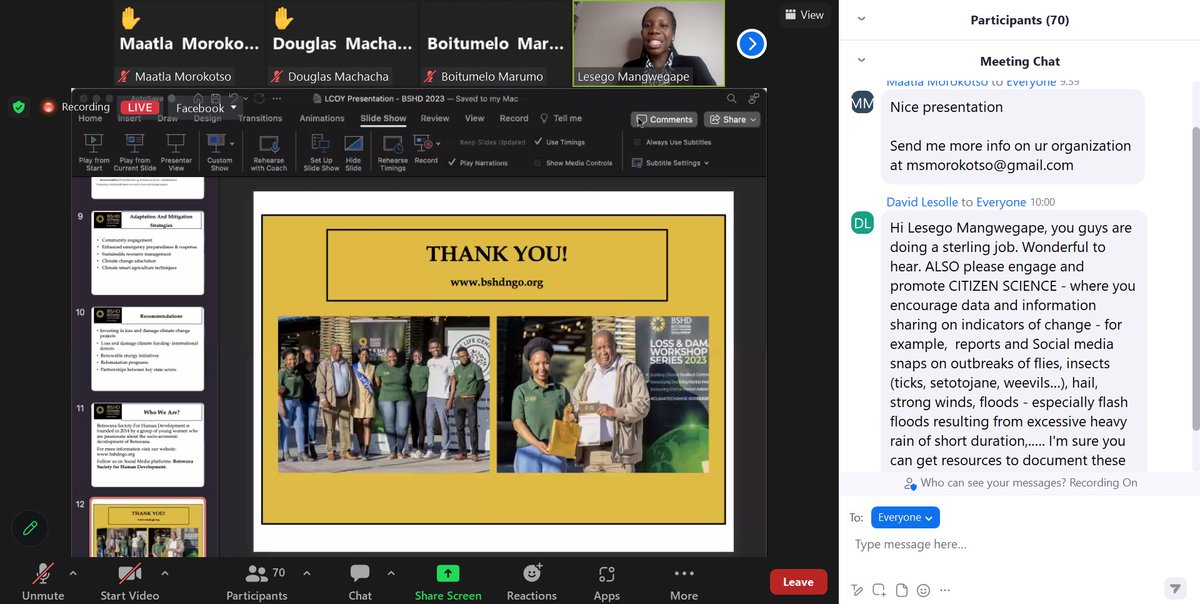Open the Zoom Apps icon
This screenshot has width=1200, height=604.
pyautogui.click(x=607, y=574)
